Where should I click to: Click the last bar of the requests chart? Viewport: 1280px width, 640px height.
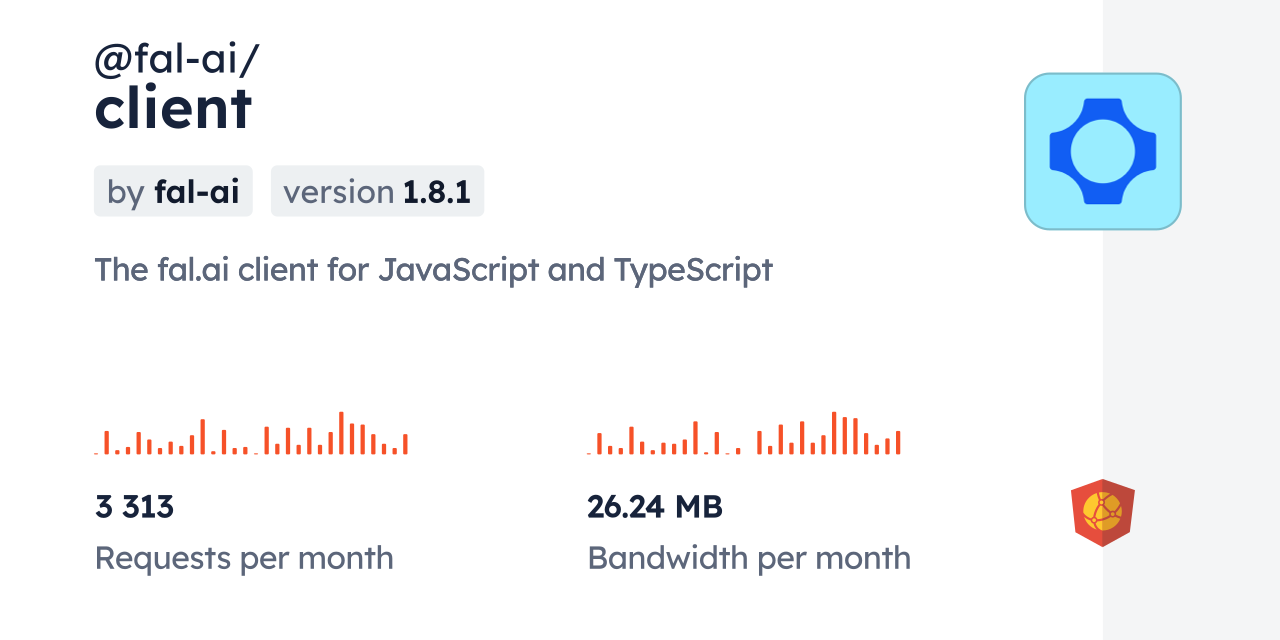click(x=405, y=444)
